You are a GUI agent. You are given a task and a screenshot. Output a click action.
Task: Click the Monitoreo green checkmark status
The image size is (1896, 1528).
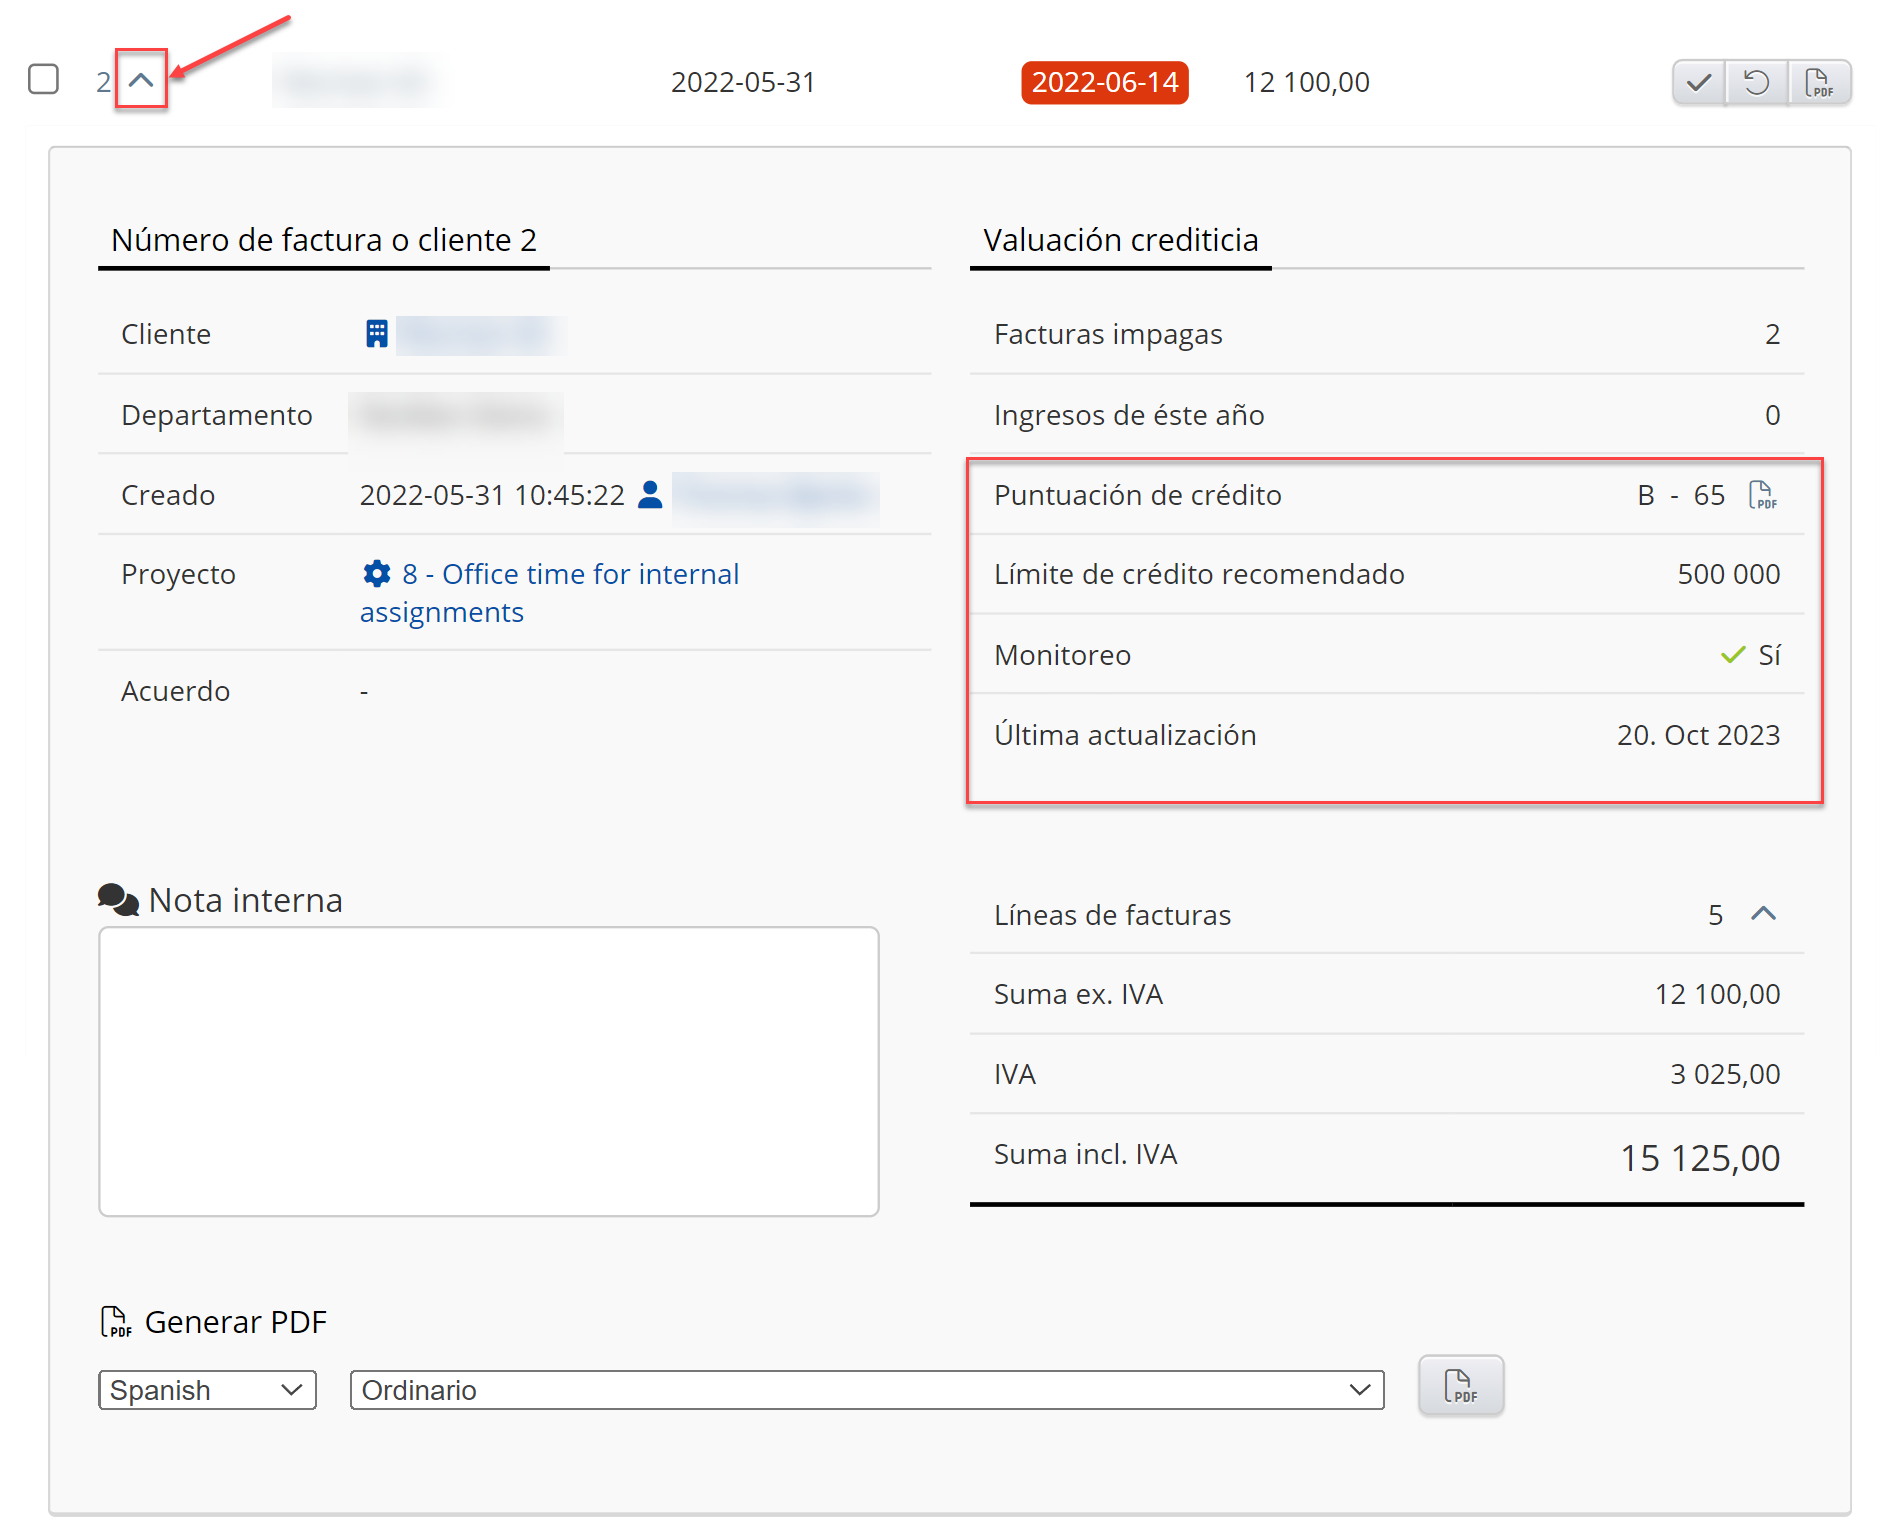pos(1733,655)
